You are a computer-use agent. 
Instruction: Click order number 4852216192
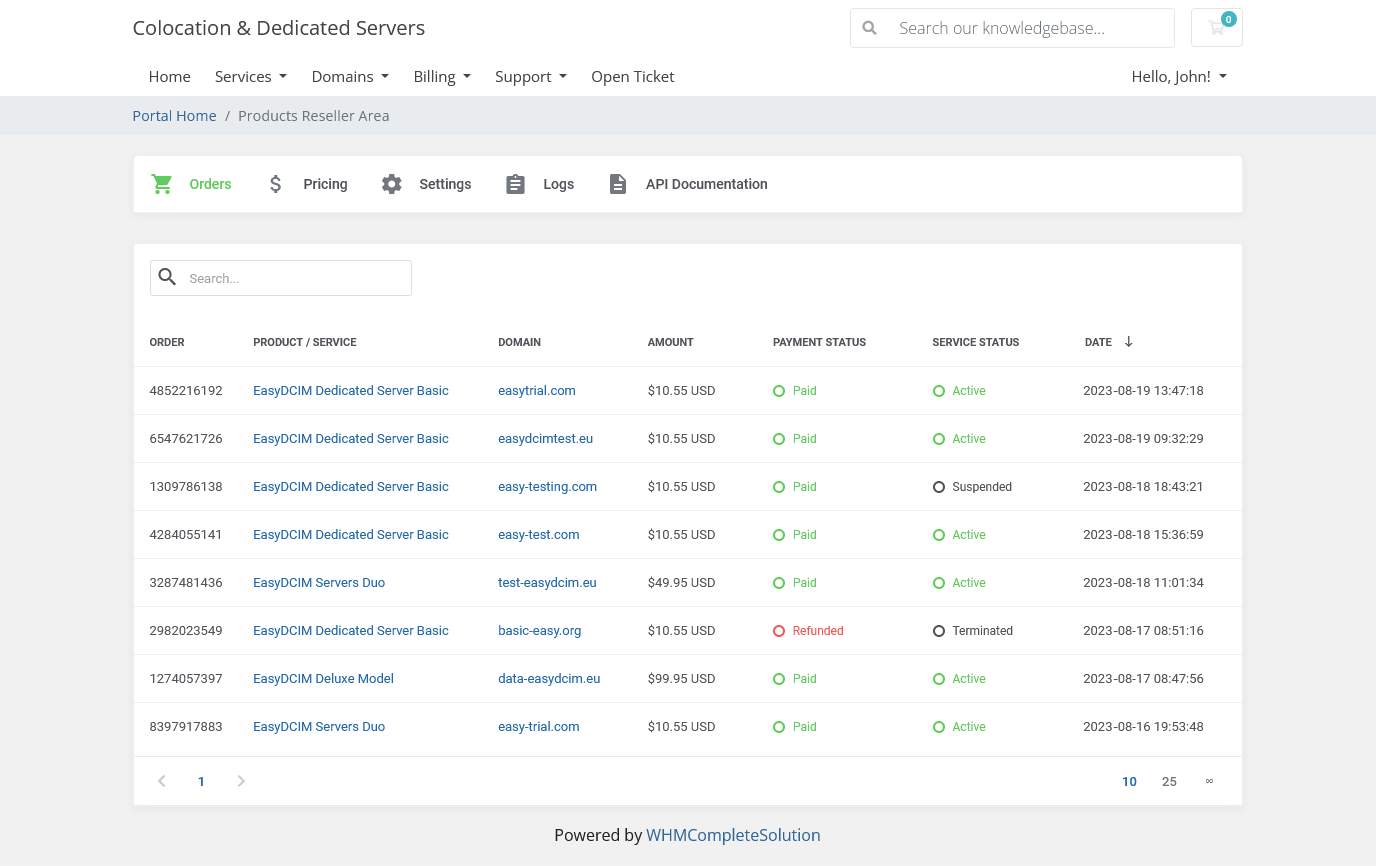186,391
